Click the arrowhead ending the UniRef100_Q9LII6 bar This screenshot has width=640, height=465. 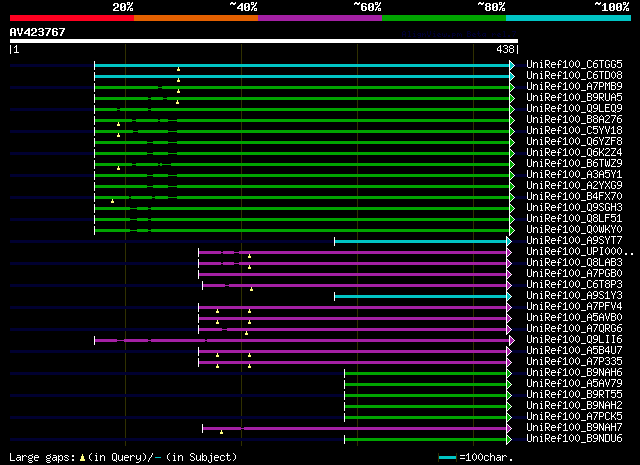point(512,340)
